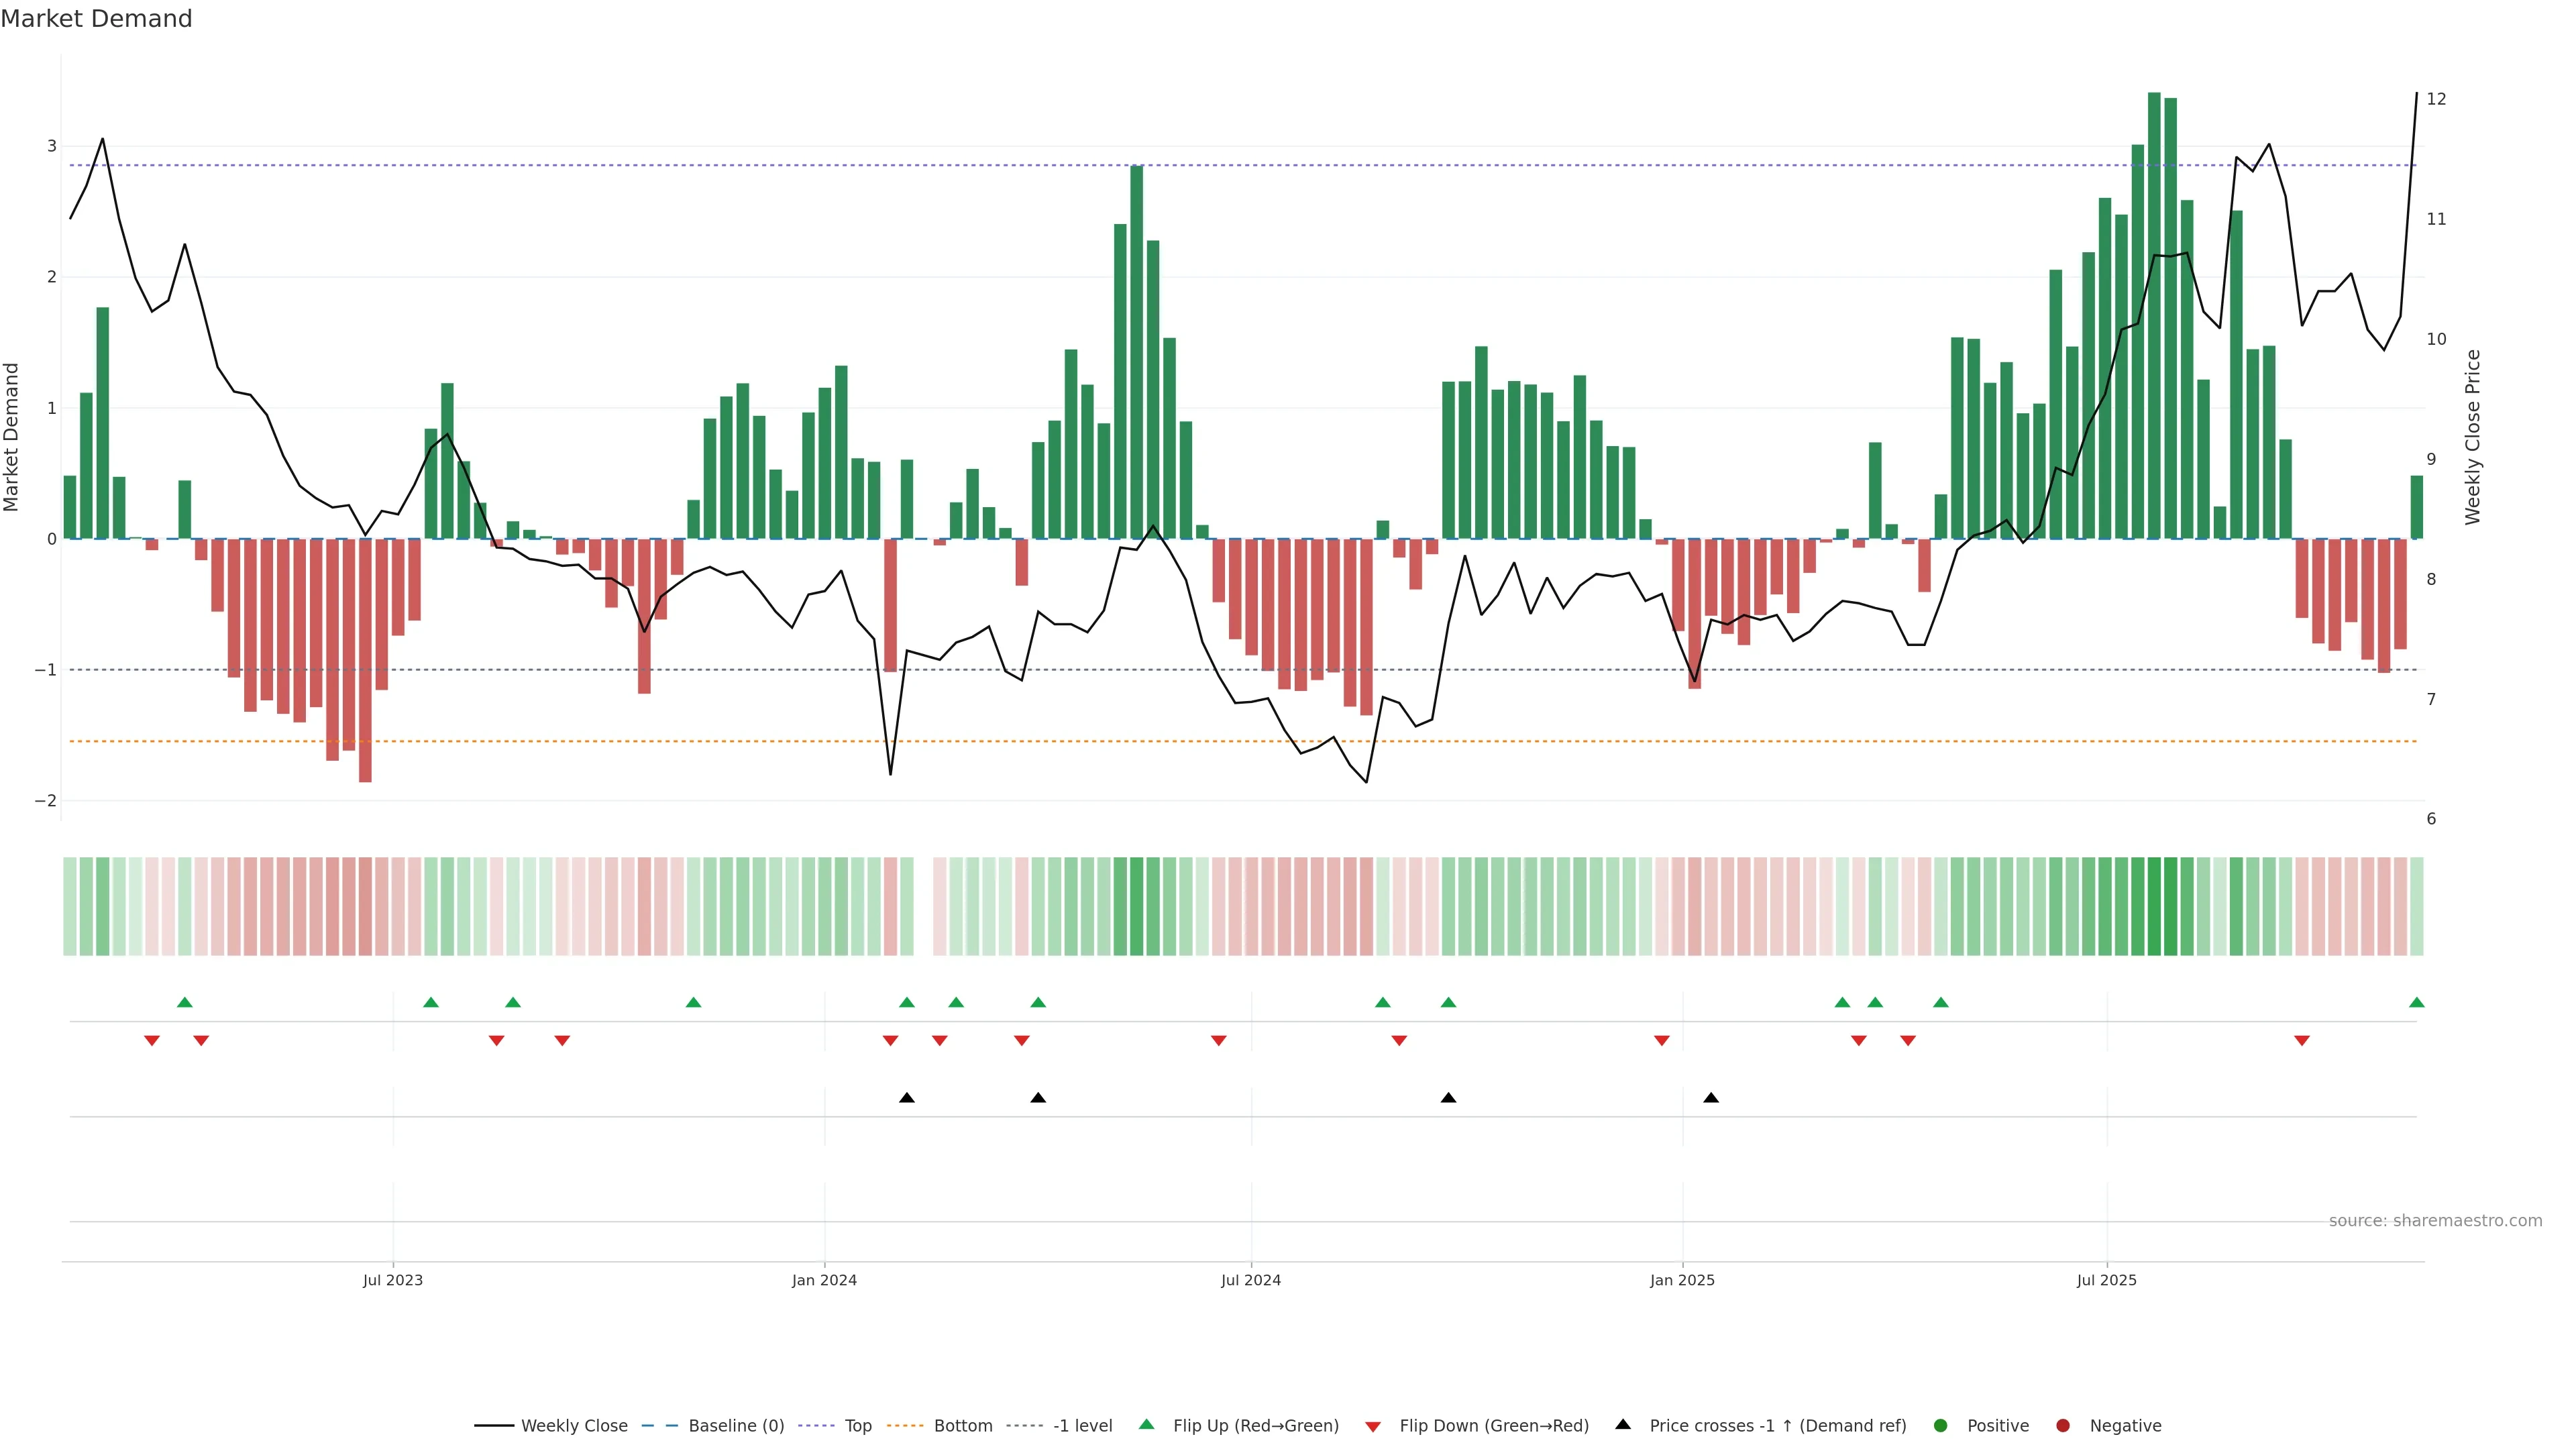Click the rightmost red flip-down triangle marker
This screenshot has width=2576, height=1449.
pyautogui.click(x=2301, y=1041)
